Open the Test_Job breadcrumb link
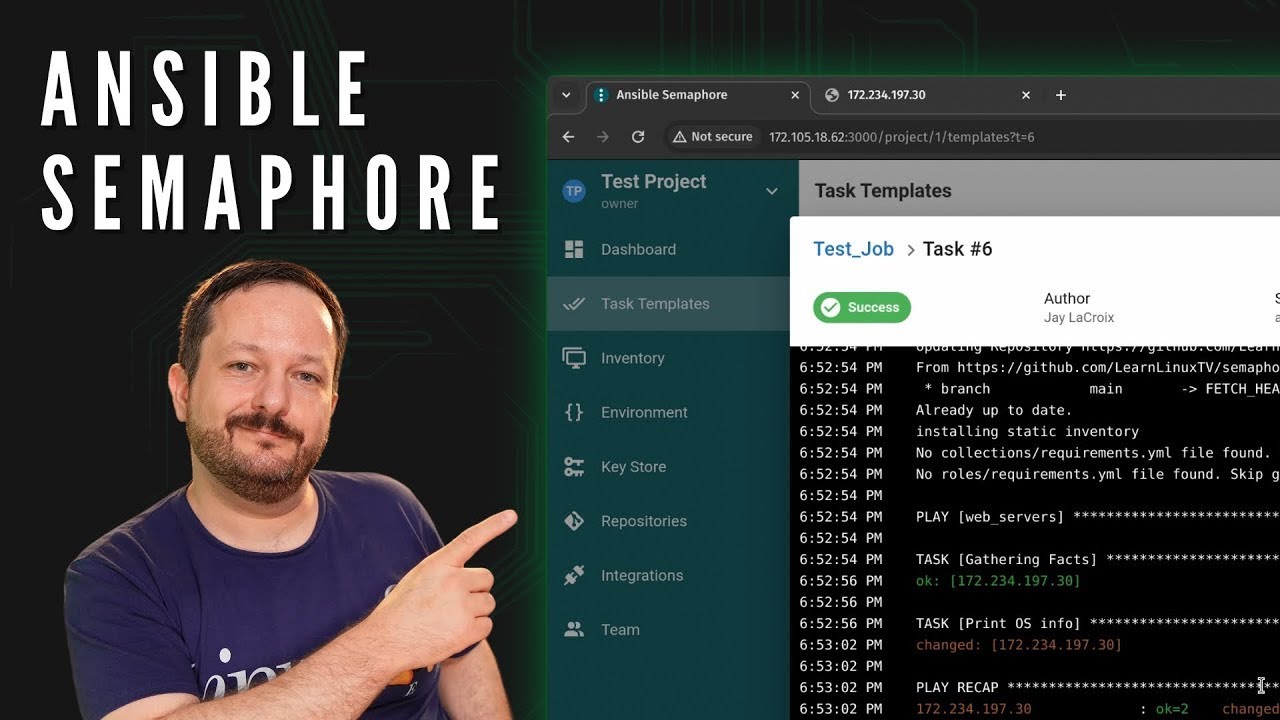This screenshot has width=1280, height=720. coord(853,249)
